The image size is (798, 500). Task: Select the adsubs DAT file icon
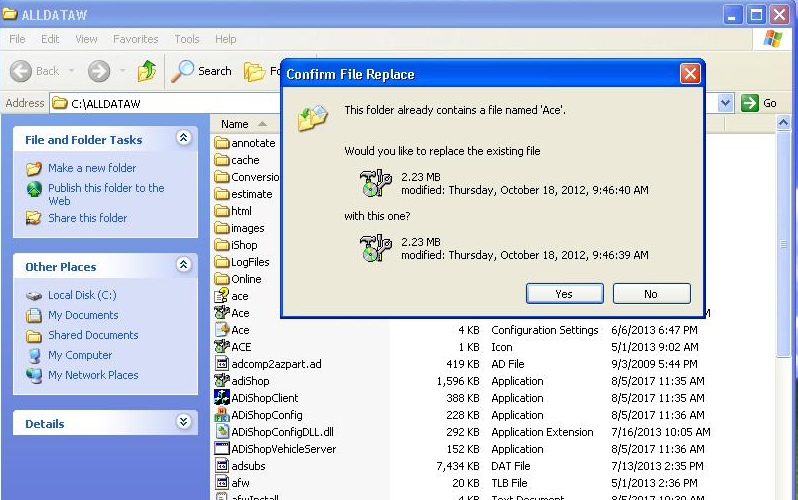[x=222, y=466]
